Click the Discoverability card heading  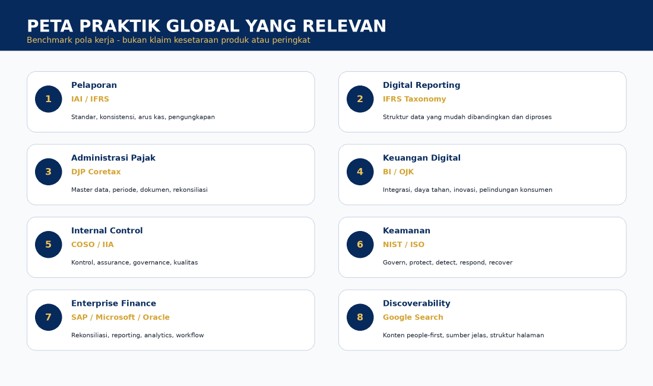(x=416, y=303)
